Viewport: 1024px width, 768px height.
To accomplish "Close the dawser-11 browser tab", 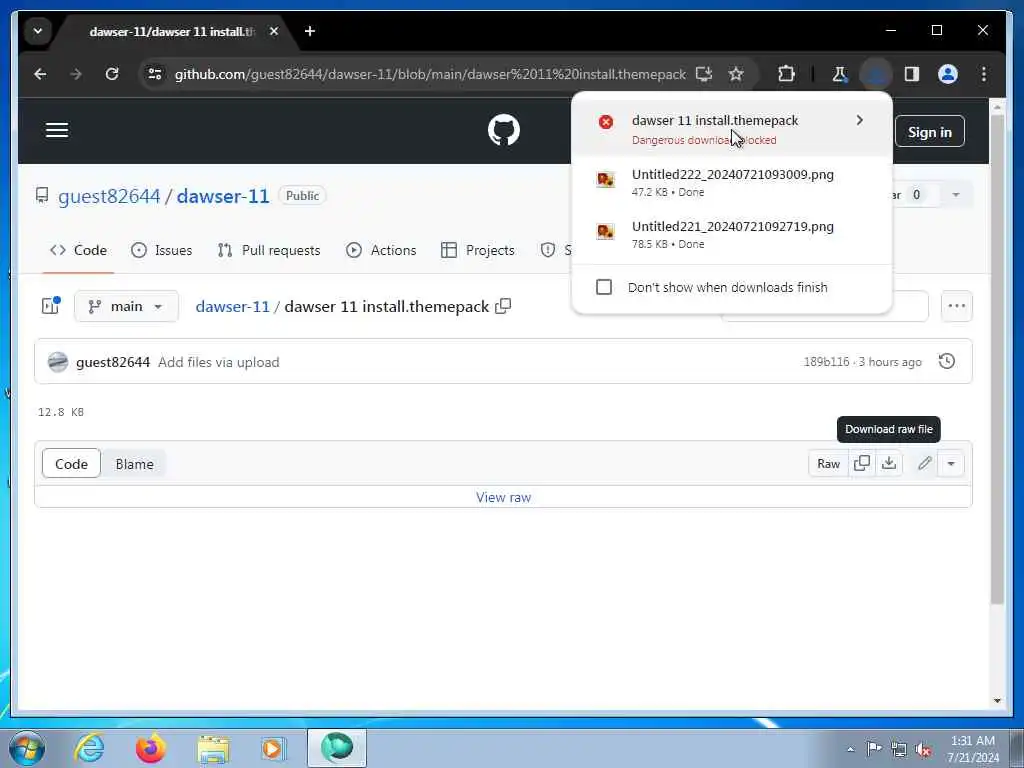I will 274,31.
